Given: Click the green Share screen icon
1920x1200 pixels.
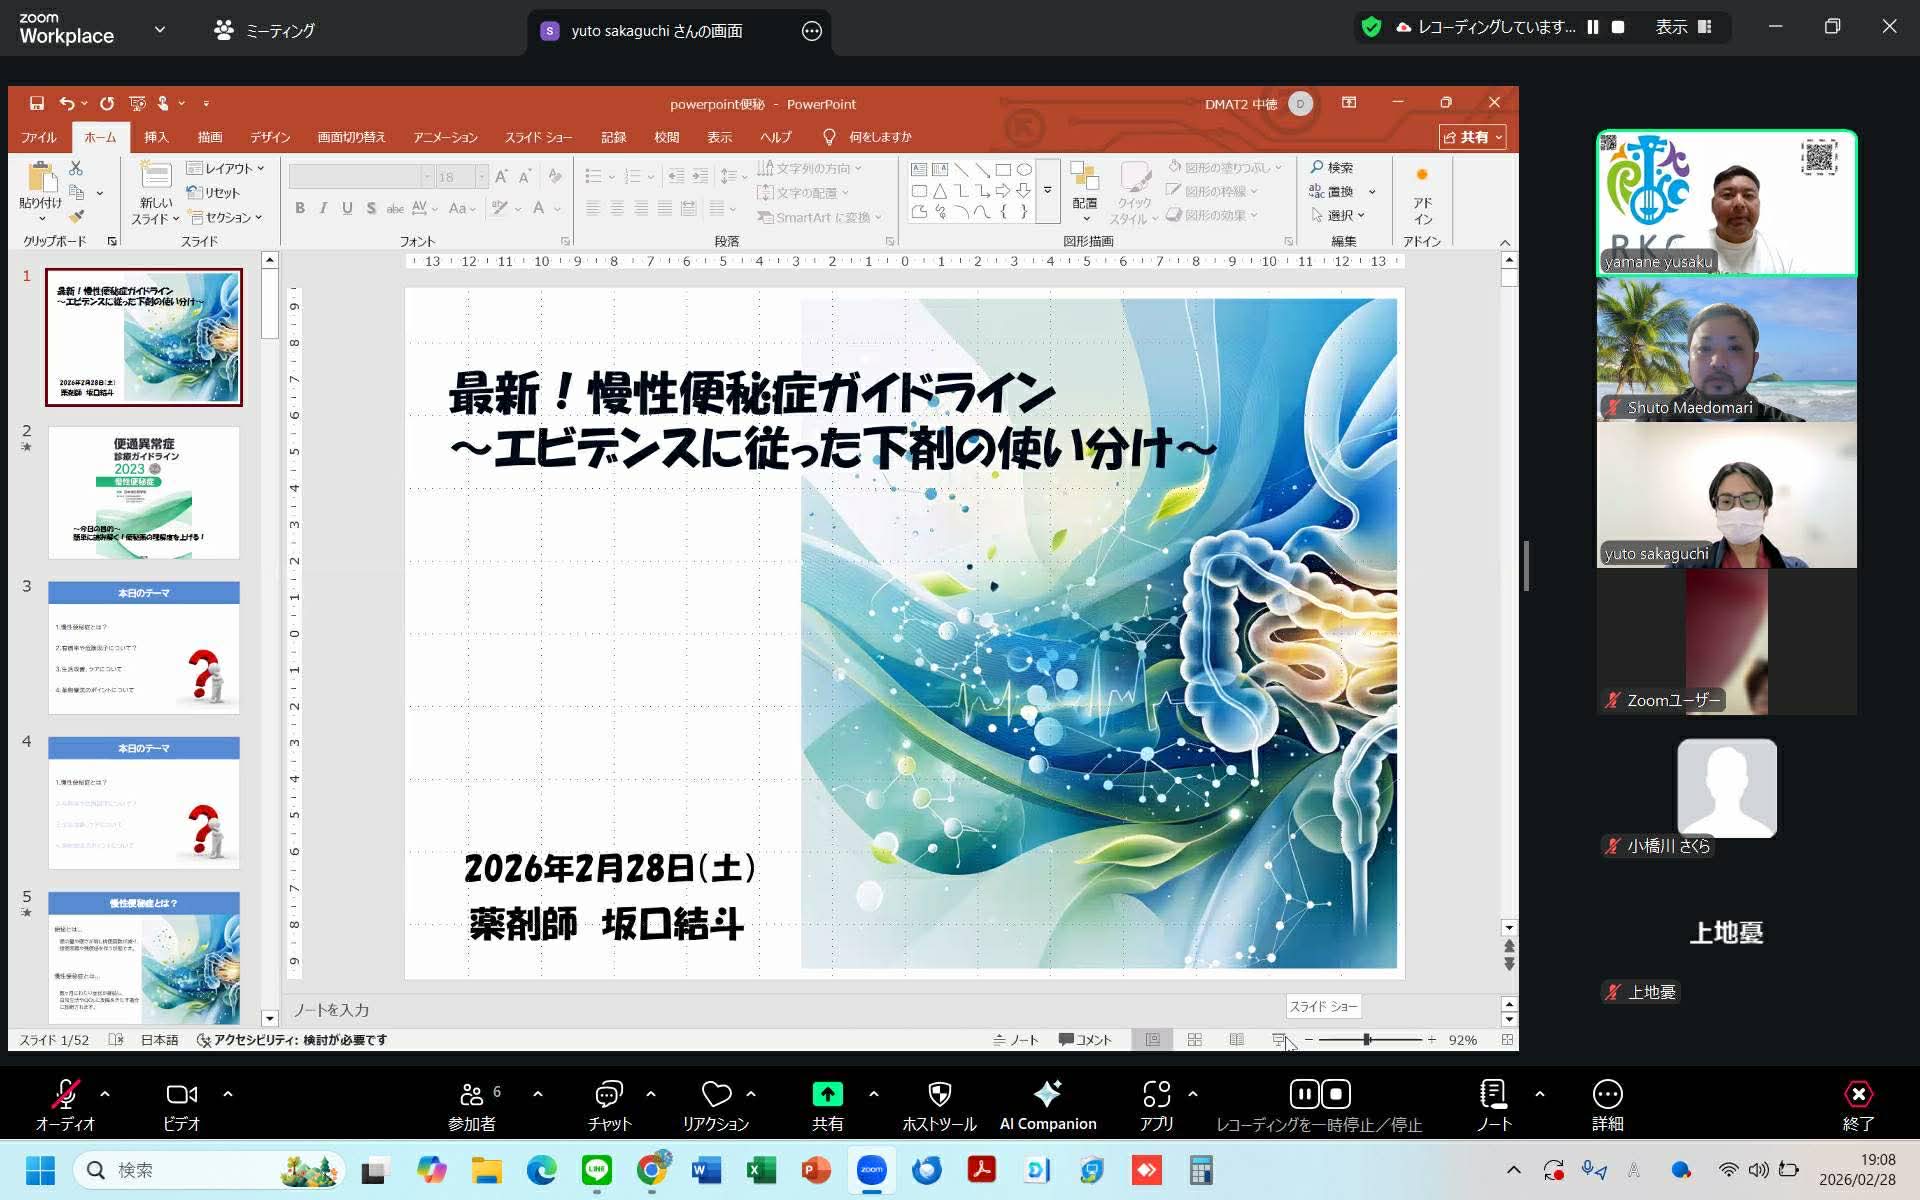Looking at the screenshot, I should 827,1095.
